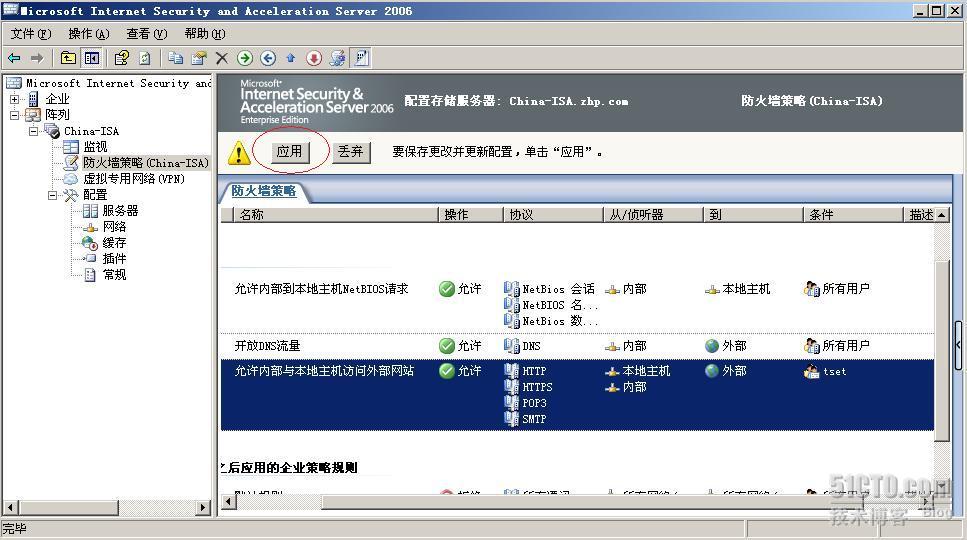This screenshot has height=540, width=967.
Task: Click the 本地主机 network icon in the NetBIOS row
Action: pyautogui.click(x=712, y=289)
